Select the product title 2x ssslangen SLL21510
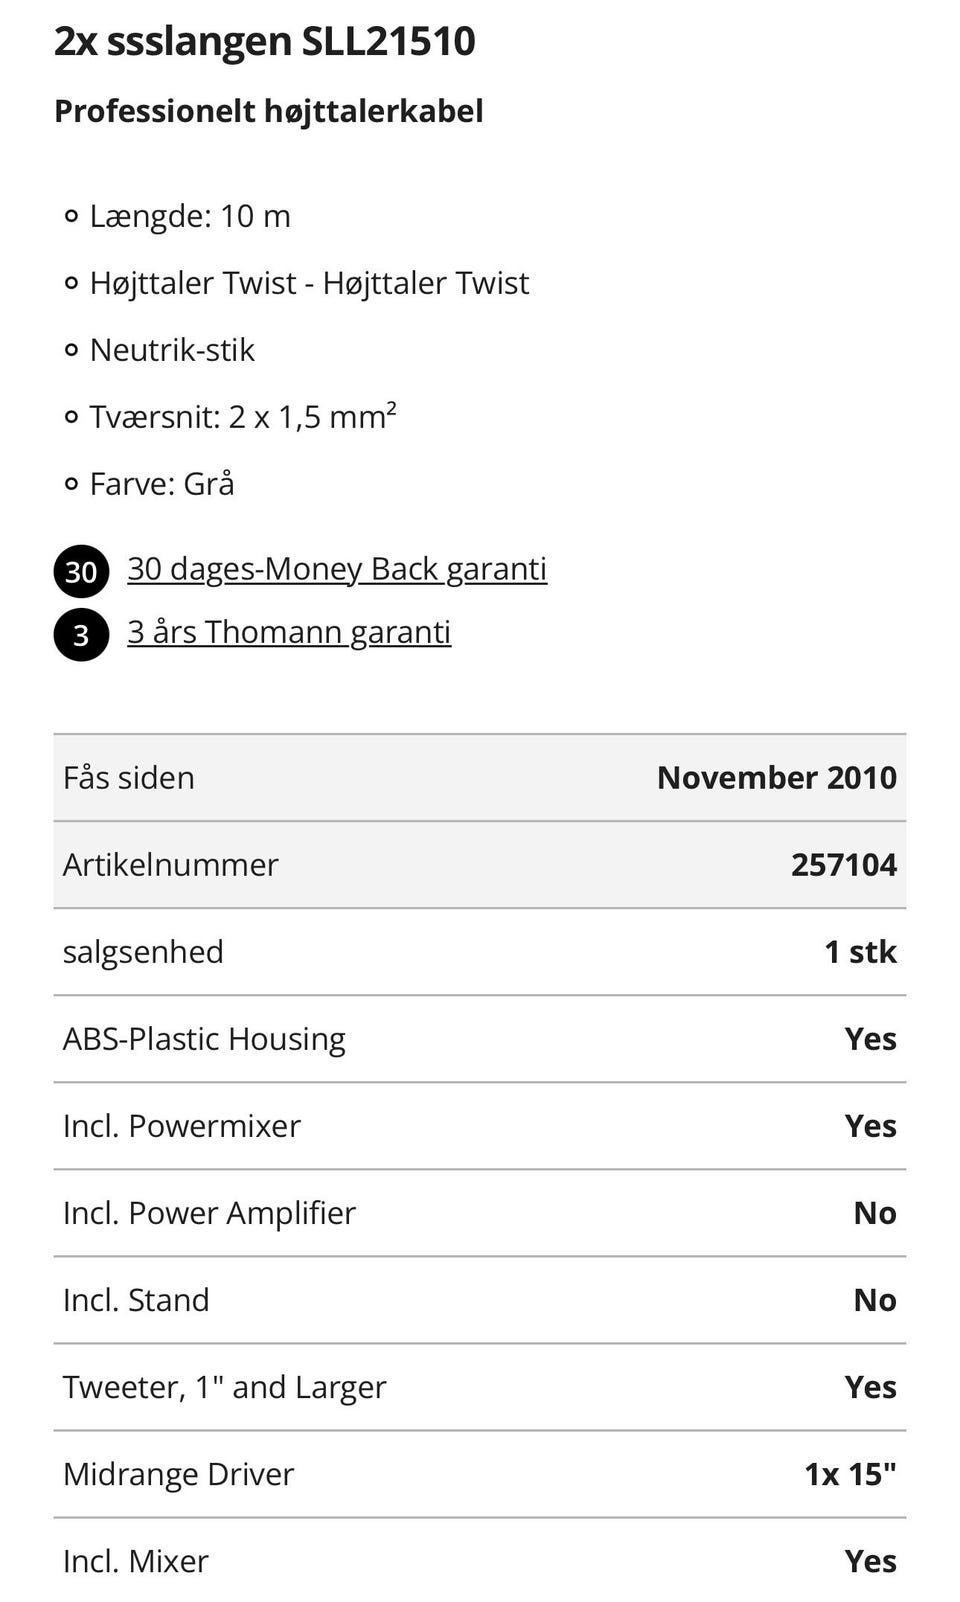This screenshot has height=1602, width=960. pyautogui.click(x=265, y=41)
